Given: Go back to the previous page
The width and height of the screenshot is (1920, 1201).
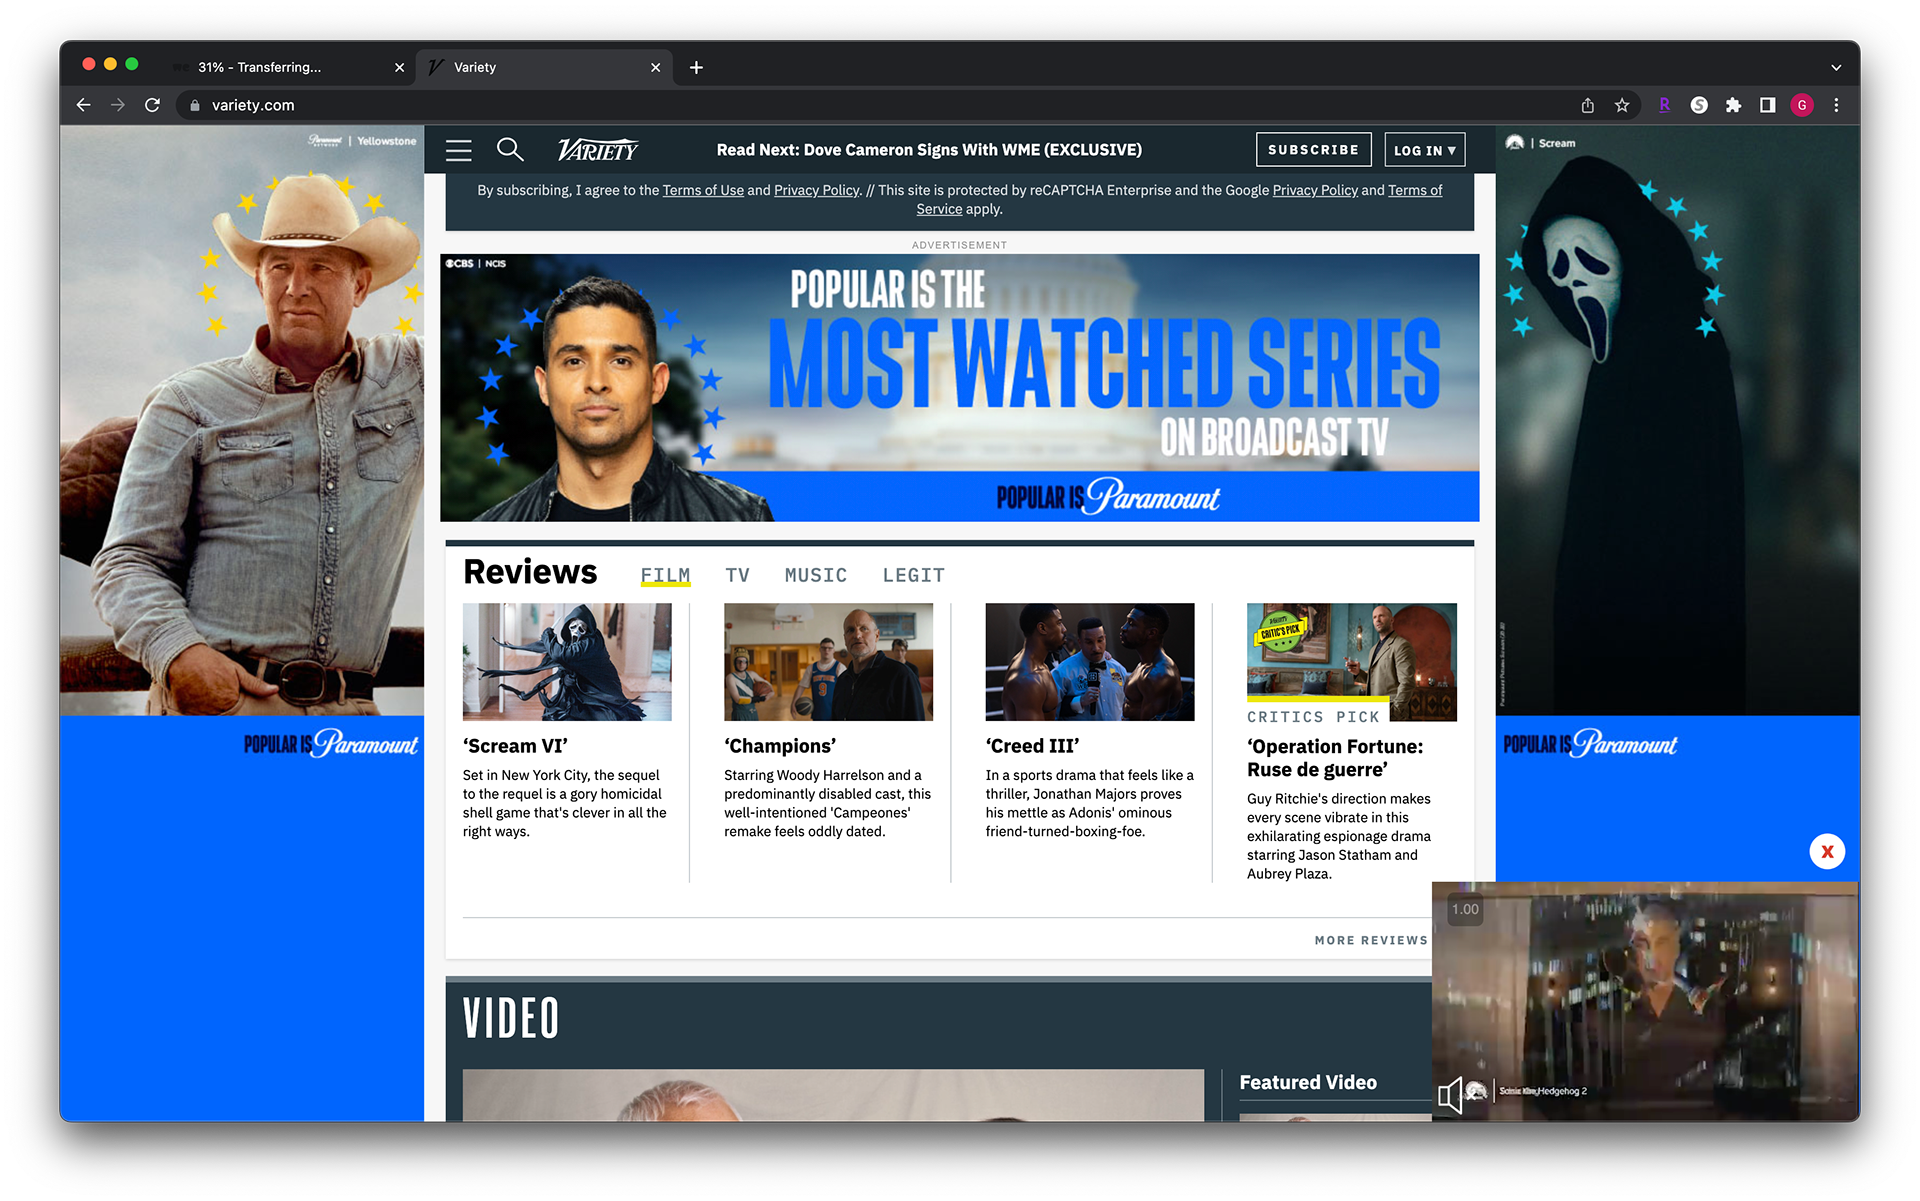Looking at the screenshot, I should point(84,105).
